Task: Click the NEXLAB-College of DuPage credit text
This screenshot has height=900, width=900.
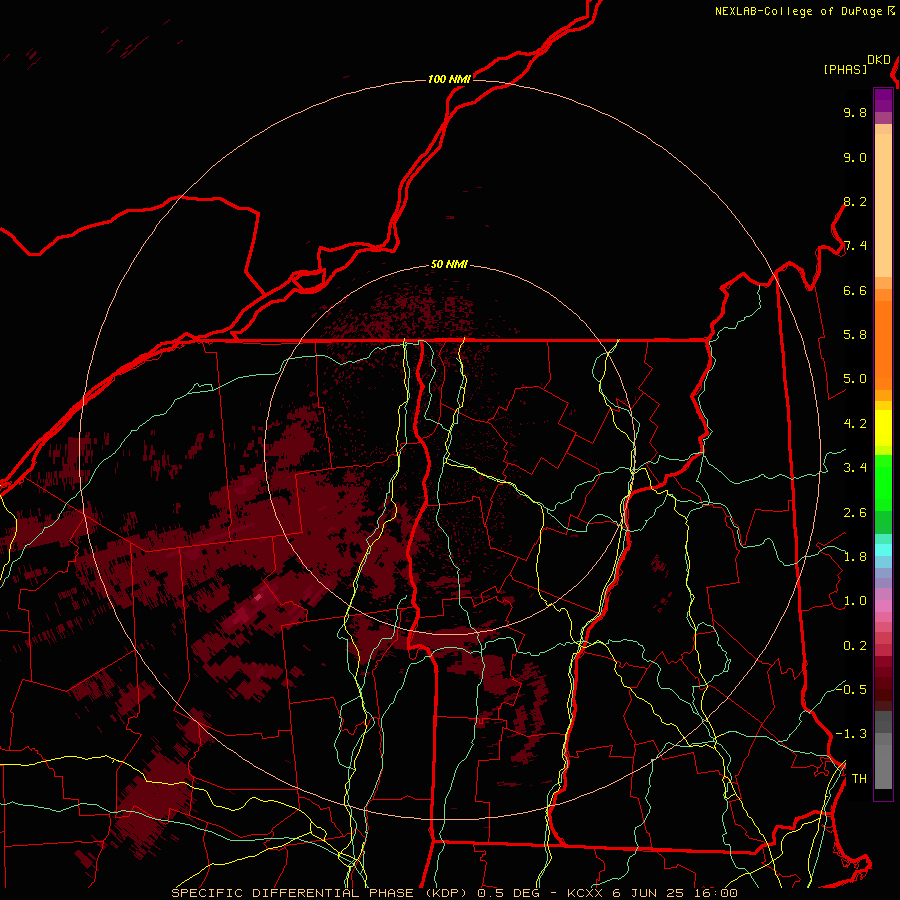Action: point(799,11)
